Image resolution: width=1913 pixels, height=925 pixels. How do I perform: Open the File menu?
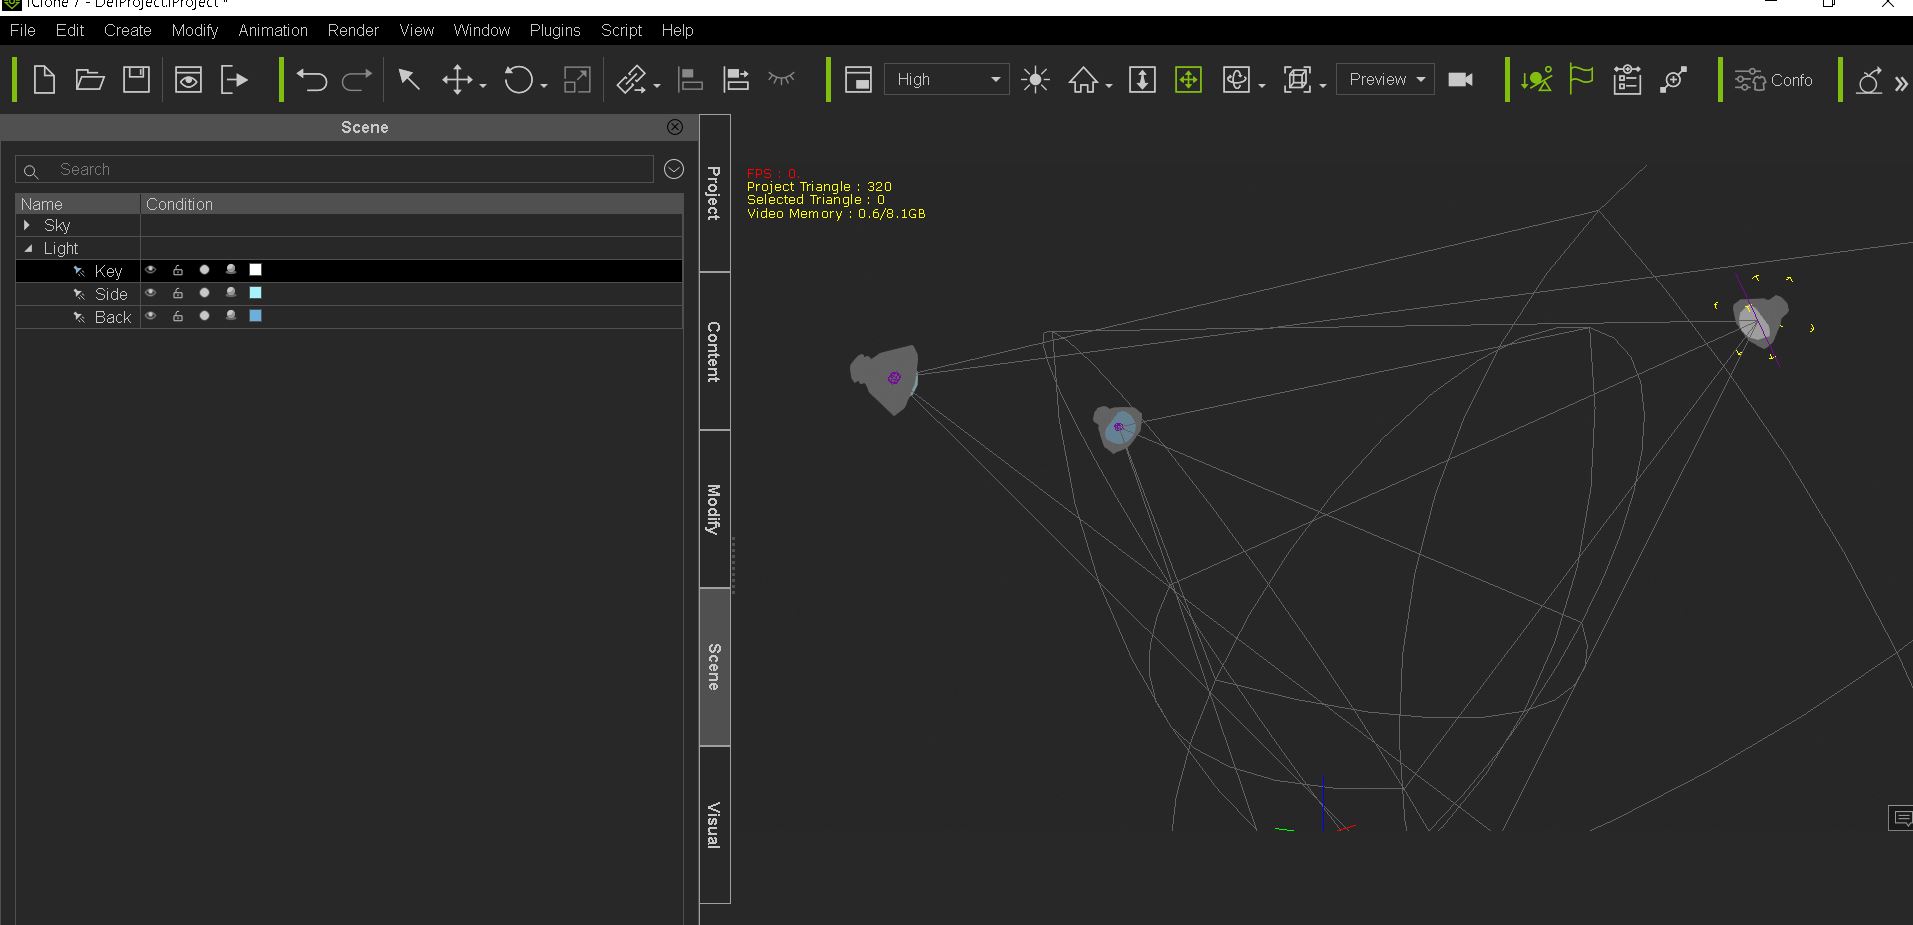(x=22, y=30)
